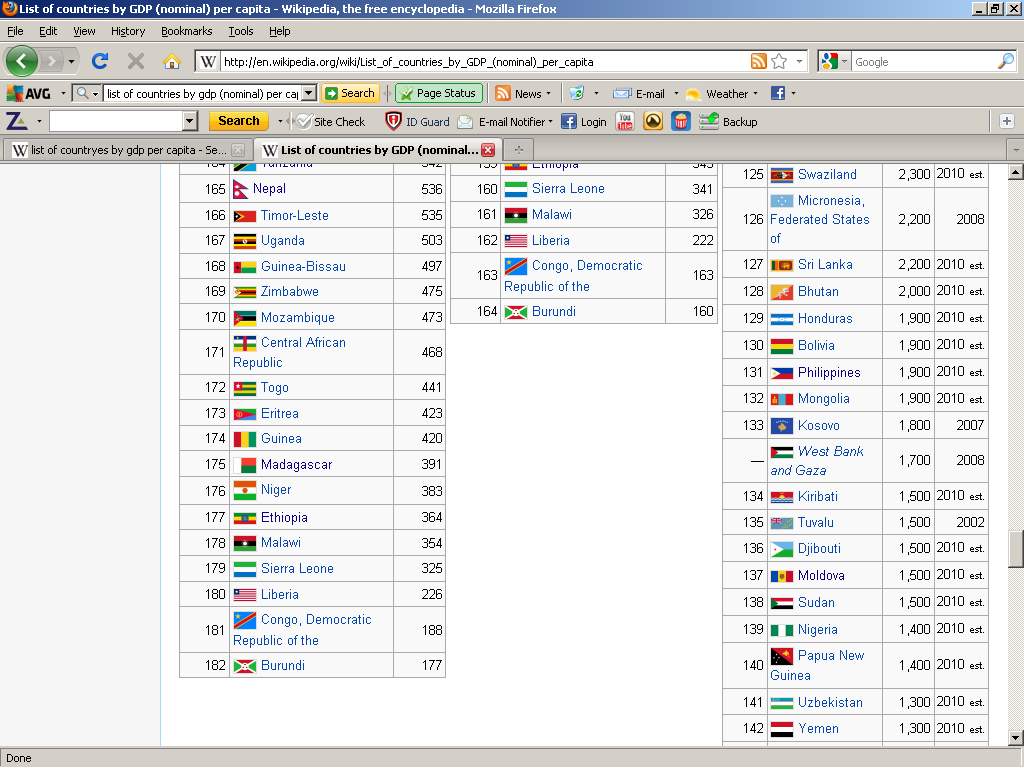Open the History menu
1024x768 pixels.
(x=127, y=31)
